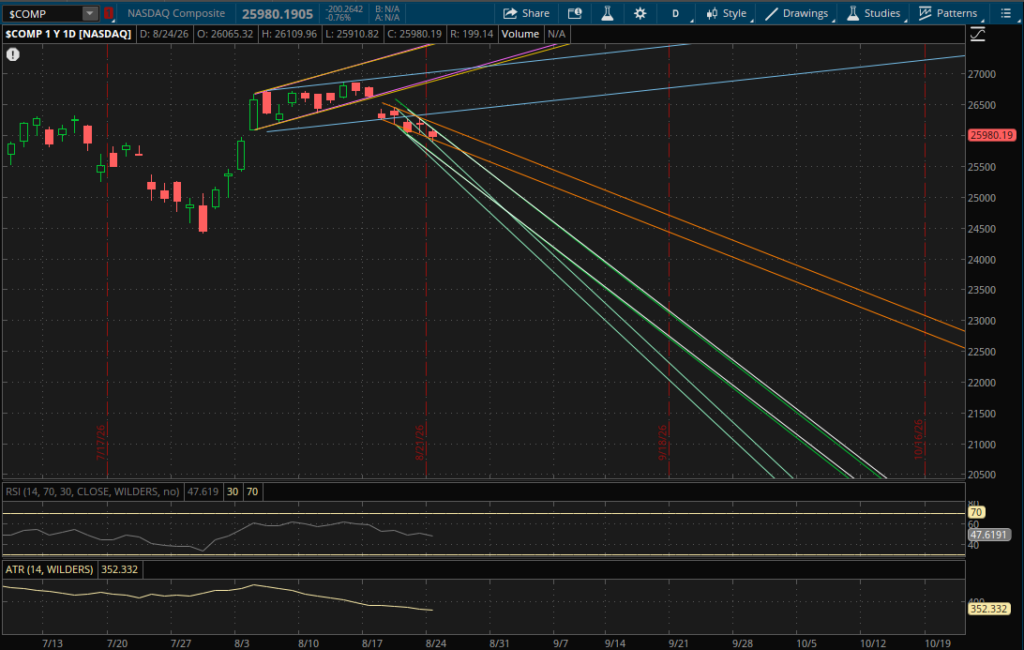This screenshot has height=650, width=1024.
Task: Click the Volume label in chart header
Action: (x=520, y=34)
